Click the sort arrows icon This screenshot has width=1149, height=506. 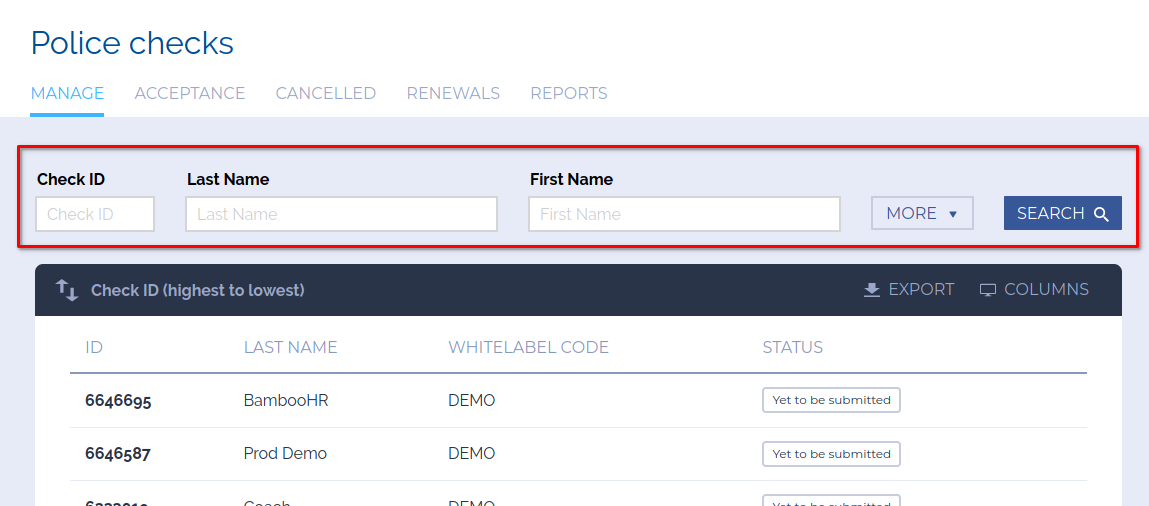coord(67,290)
